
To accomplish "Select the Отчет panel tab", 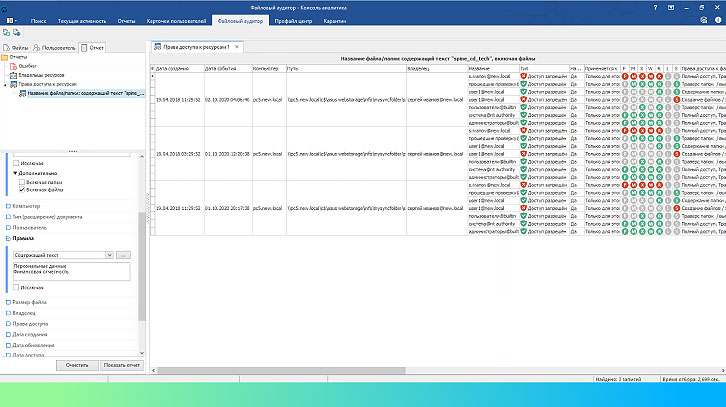I will (x=92, y=48).
